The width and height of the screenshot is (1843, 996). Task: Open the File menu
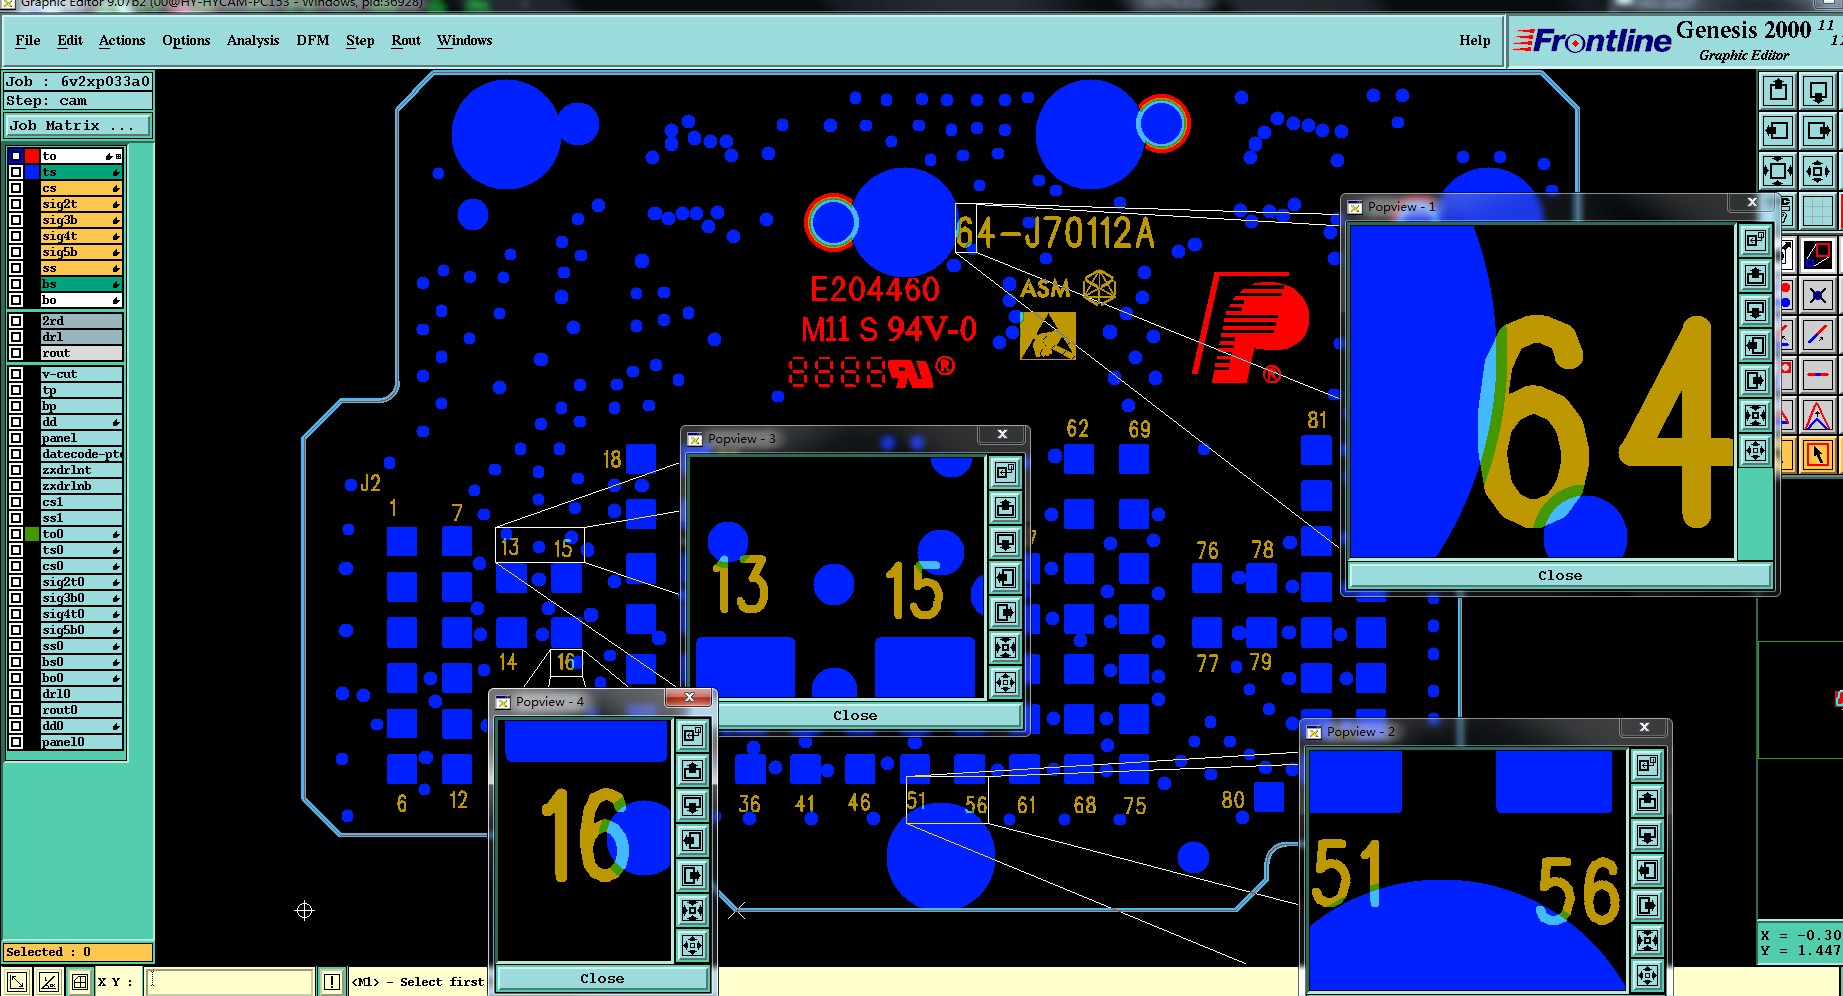pos(28,40)
